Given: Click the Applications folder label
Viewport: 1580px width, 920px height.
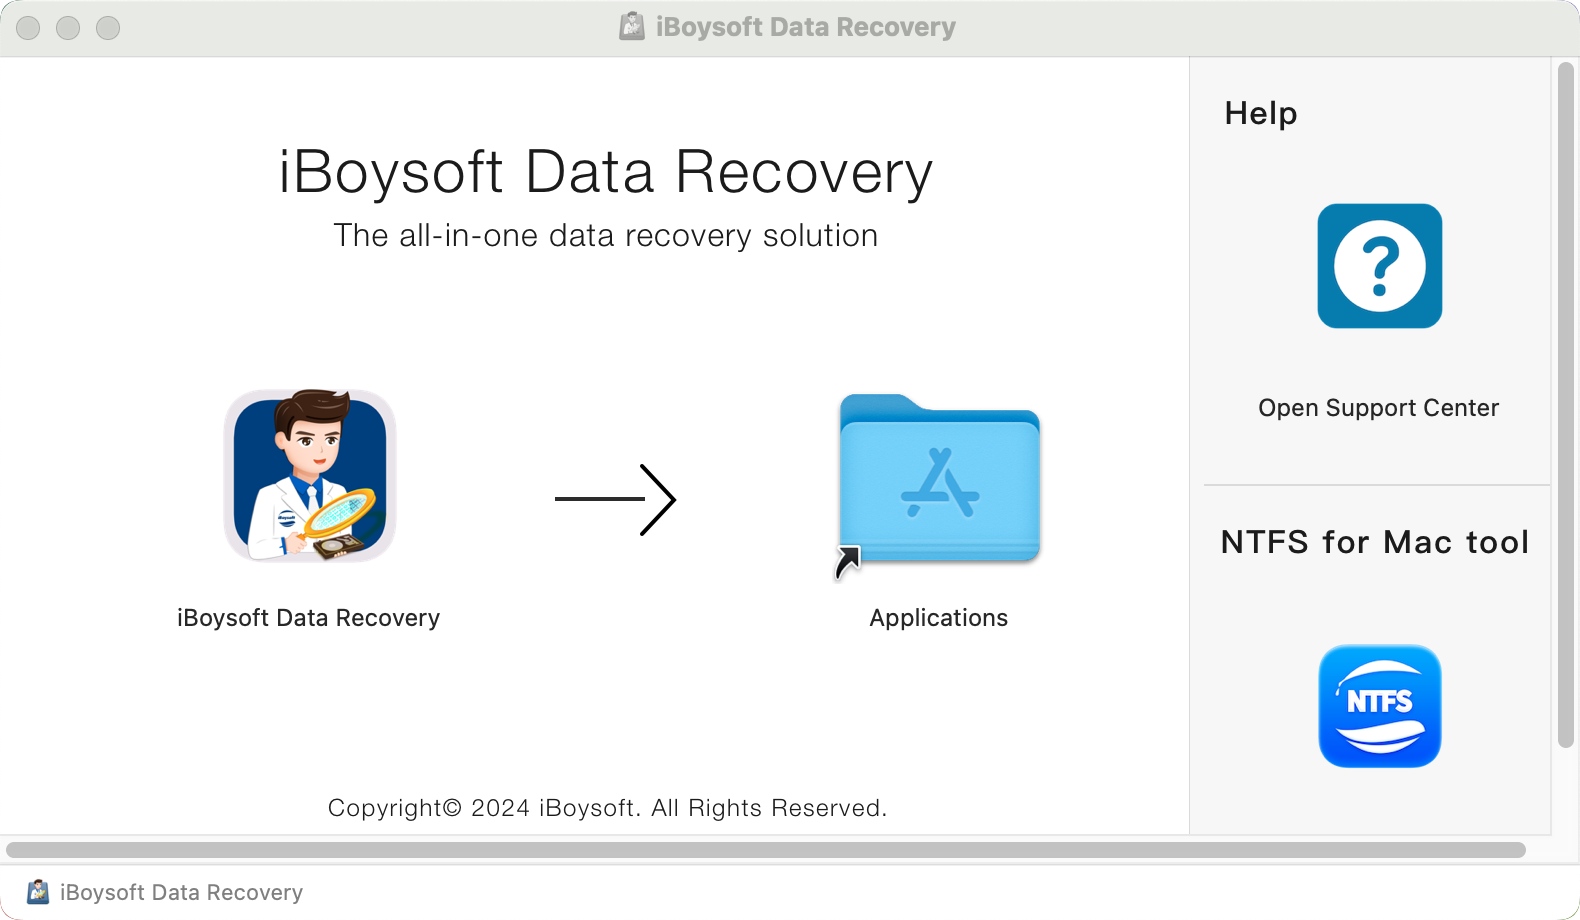Looking at the screenshot, I should pyautogui.click(x=938, y=618).
